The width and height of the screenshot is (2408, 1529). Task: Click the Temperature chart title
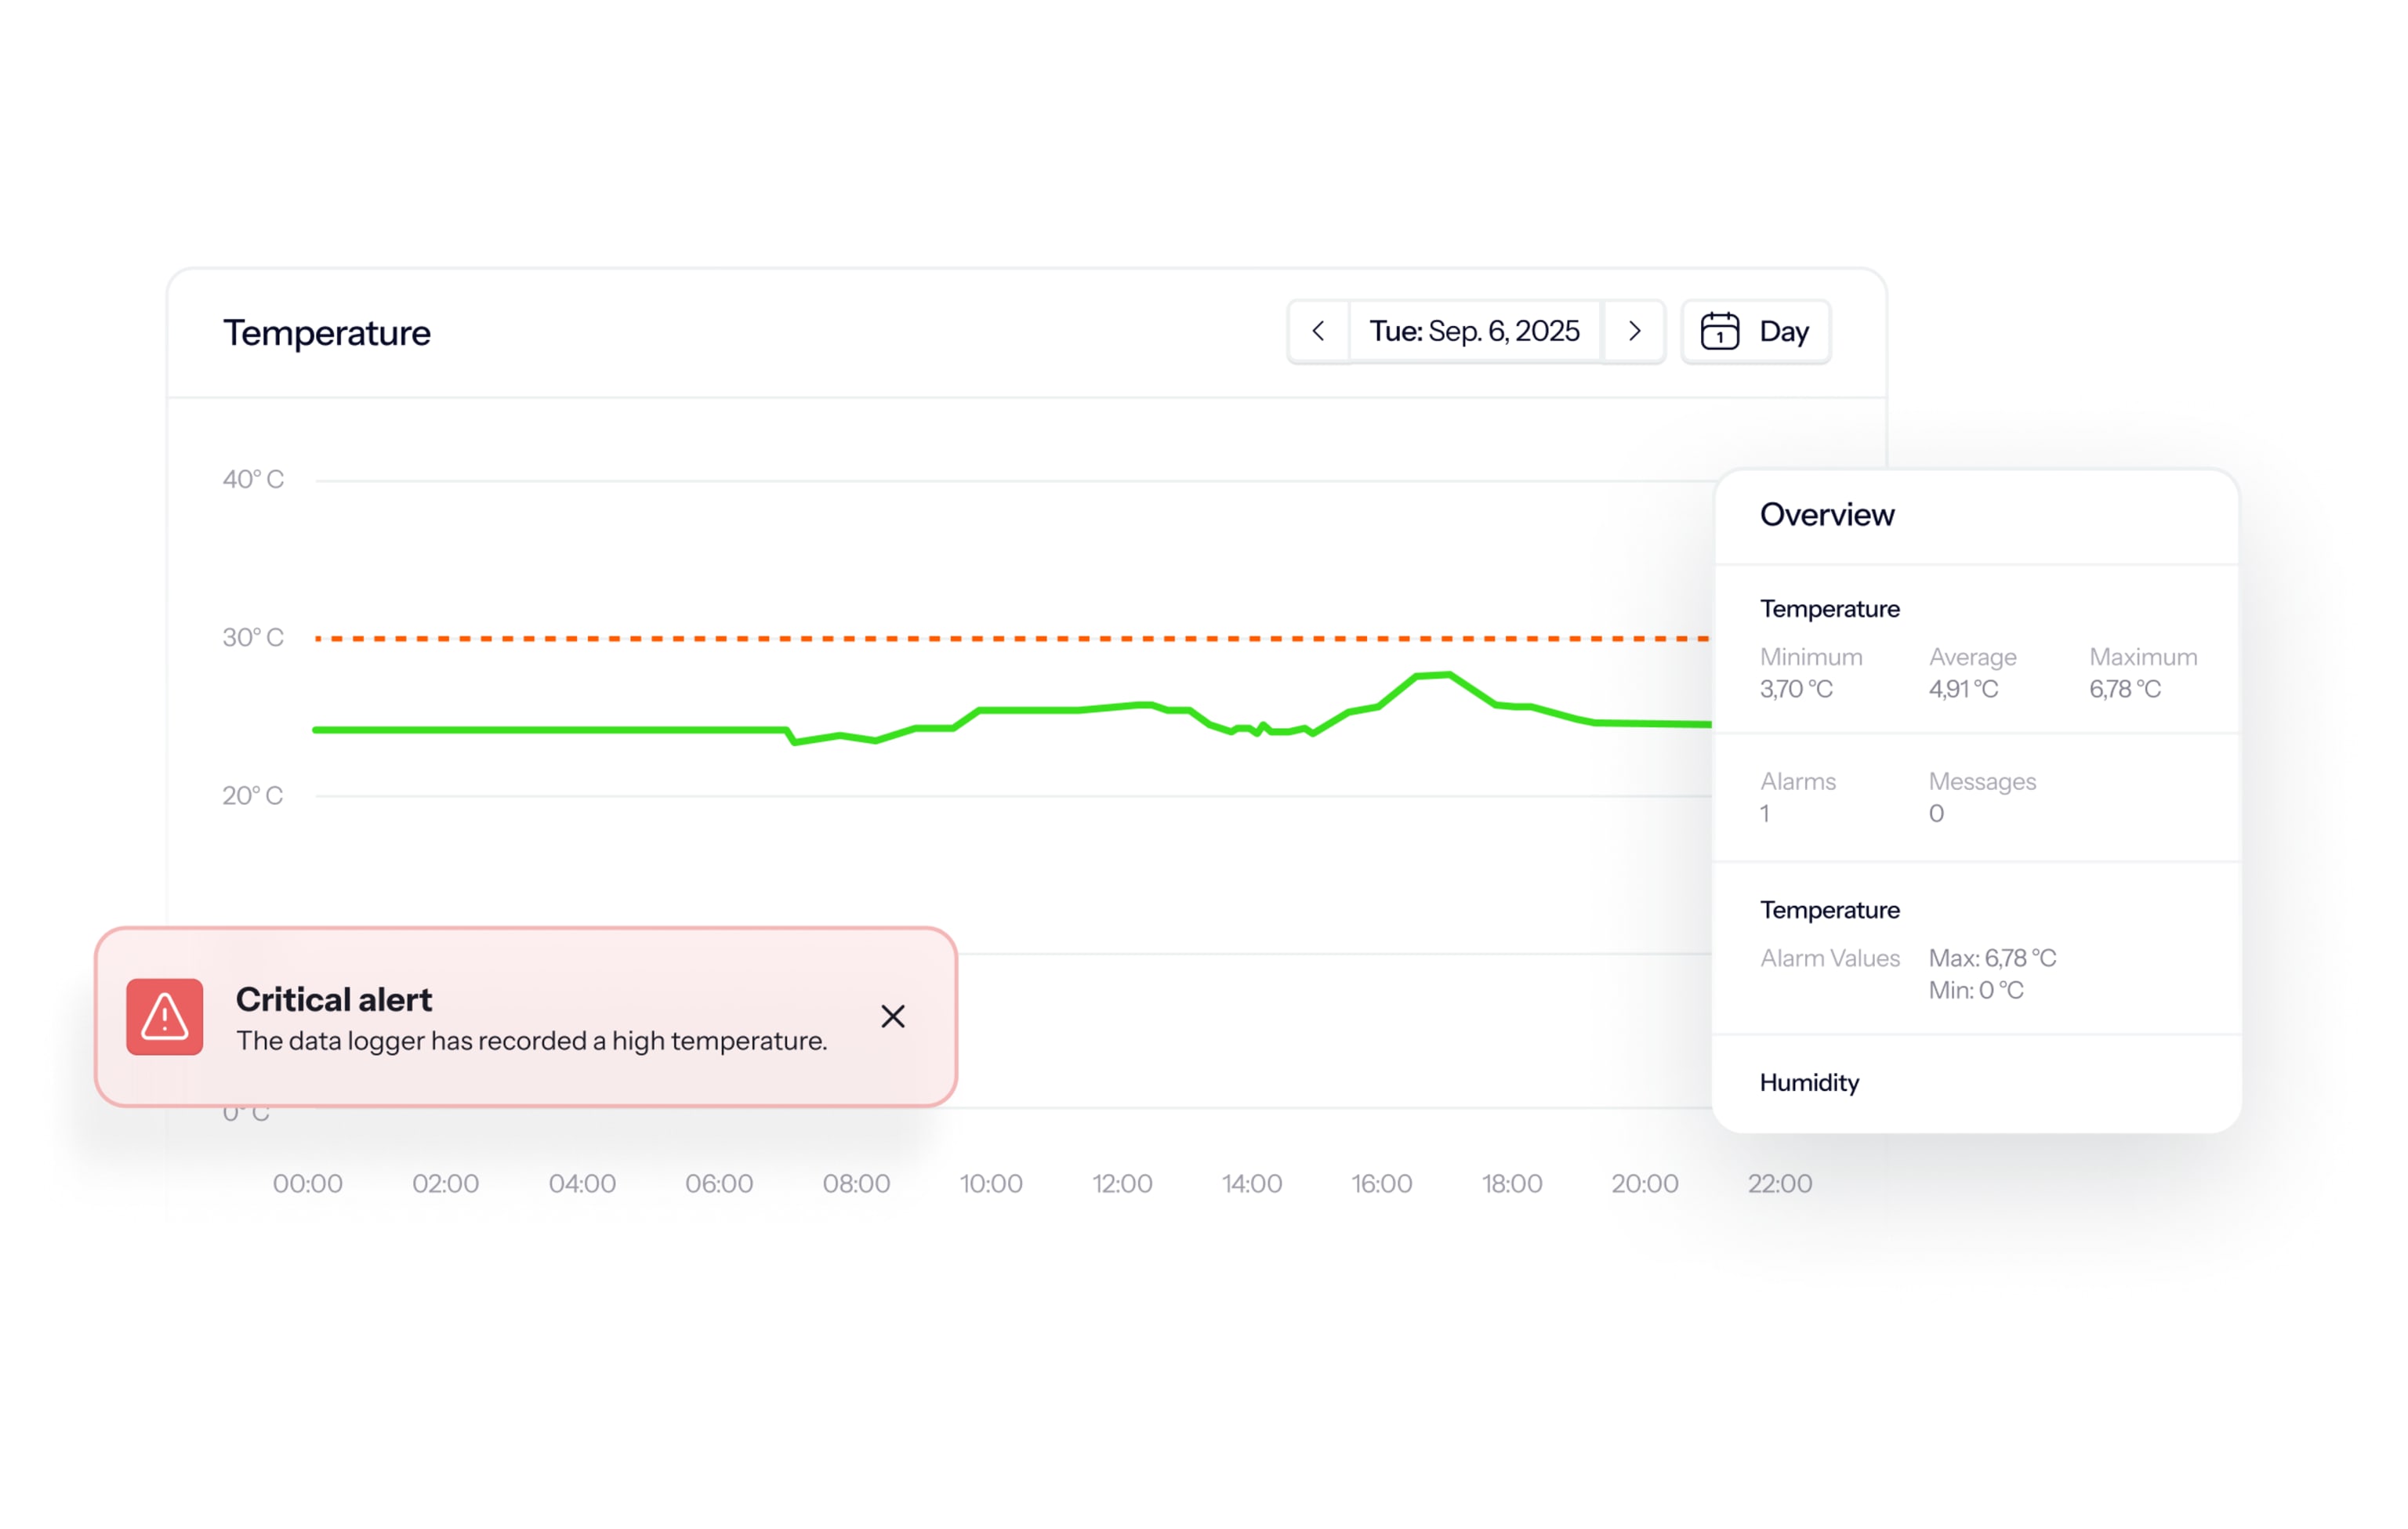327,333
